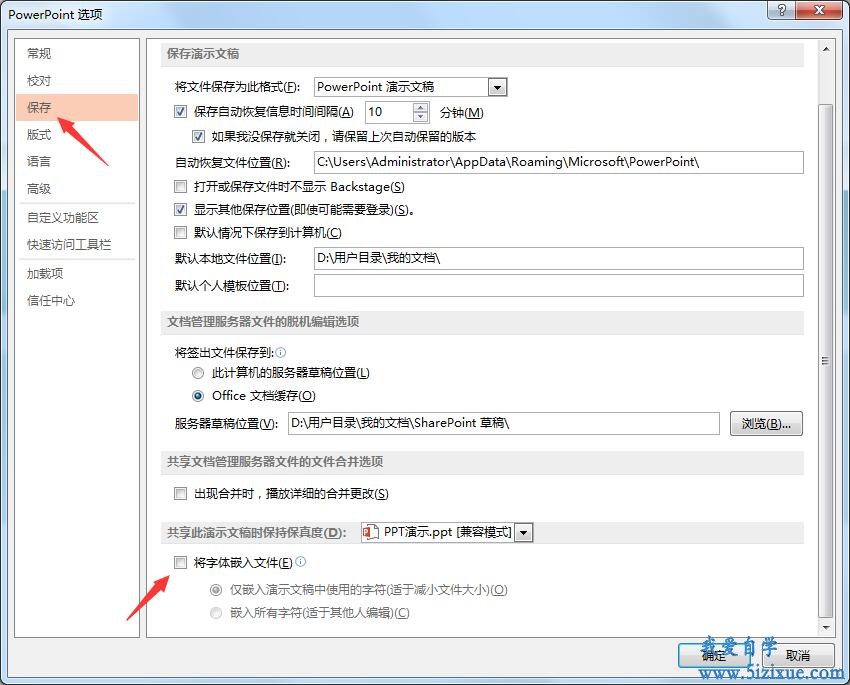Click the 默认个人模板位置 empty field

point(558,286)
